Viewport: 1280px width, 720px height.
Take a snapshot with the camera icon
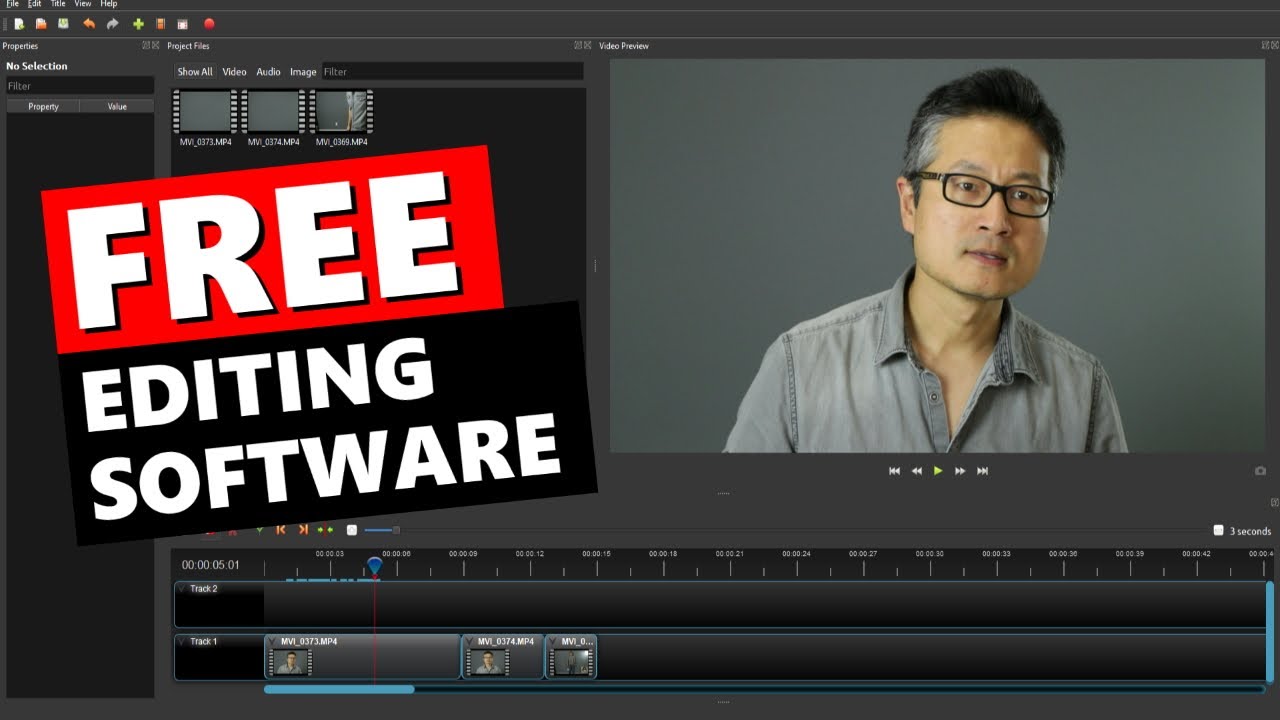(x=1260, y=471)
